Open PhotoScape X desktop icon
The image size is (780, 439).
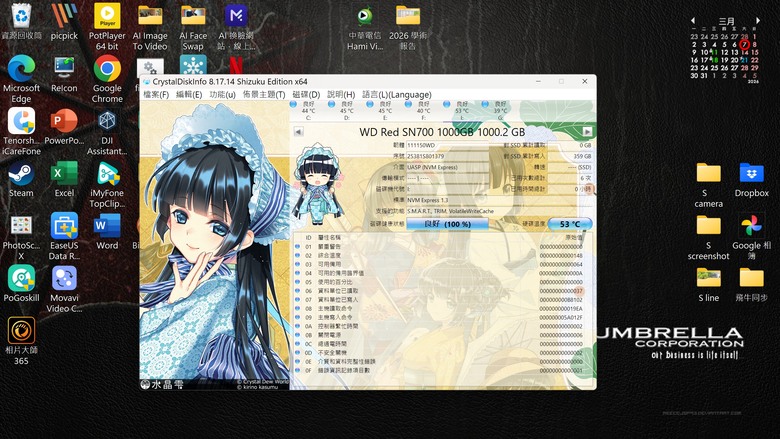pyautogui.click(x=21, y=237)
